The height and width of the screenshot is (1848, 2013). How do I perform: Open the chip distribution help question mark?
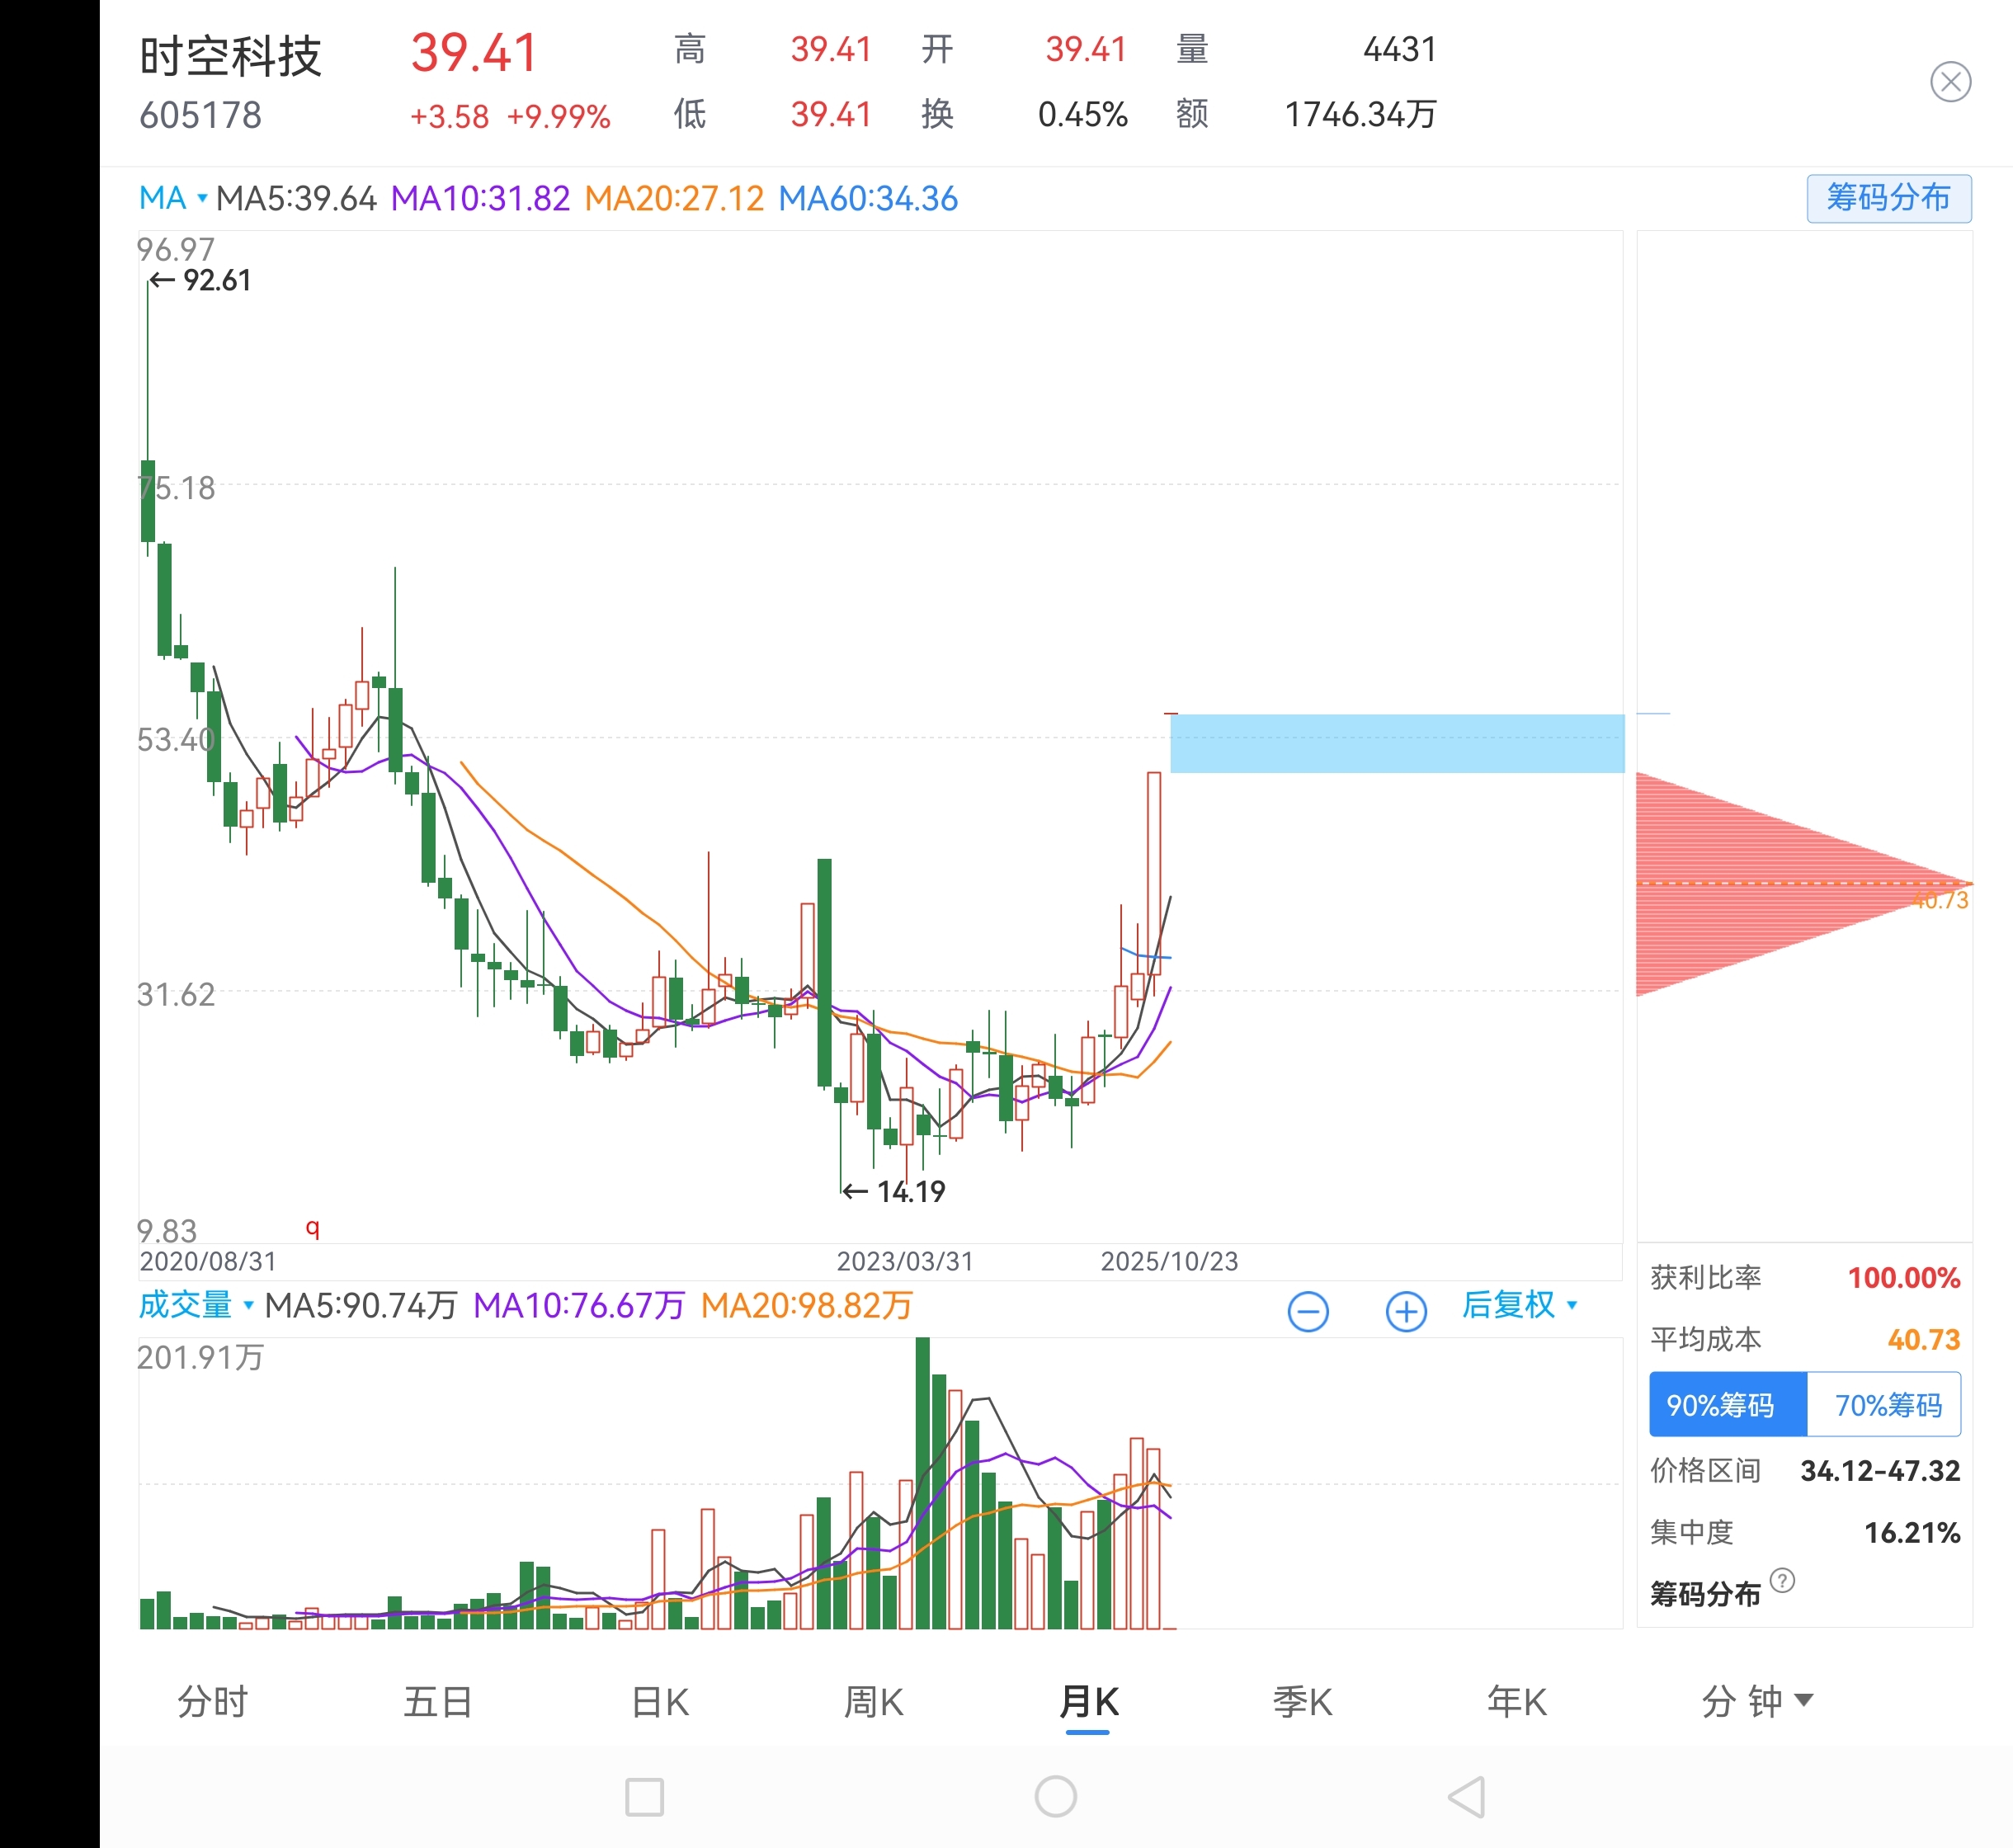point(1781,1580)
